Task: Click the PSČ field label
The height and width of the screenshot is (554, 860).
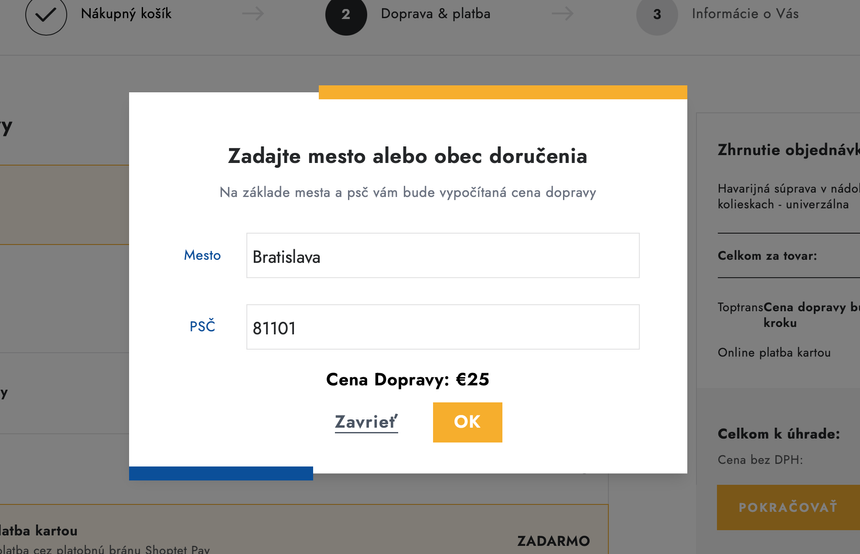Action: coord(202,327)
